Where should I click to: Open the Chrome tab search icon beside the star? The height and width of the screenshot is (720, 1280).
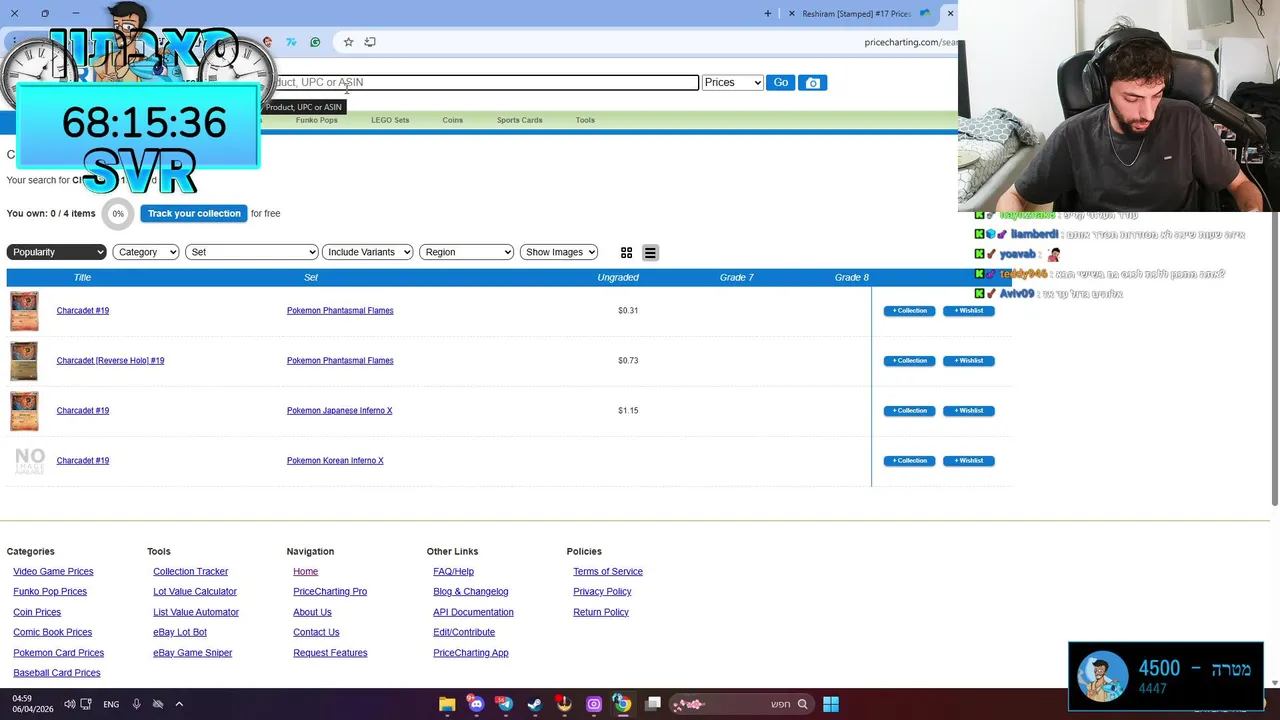(370, 42)
